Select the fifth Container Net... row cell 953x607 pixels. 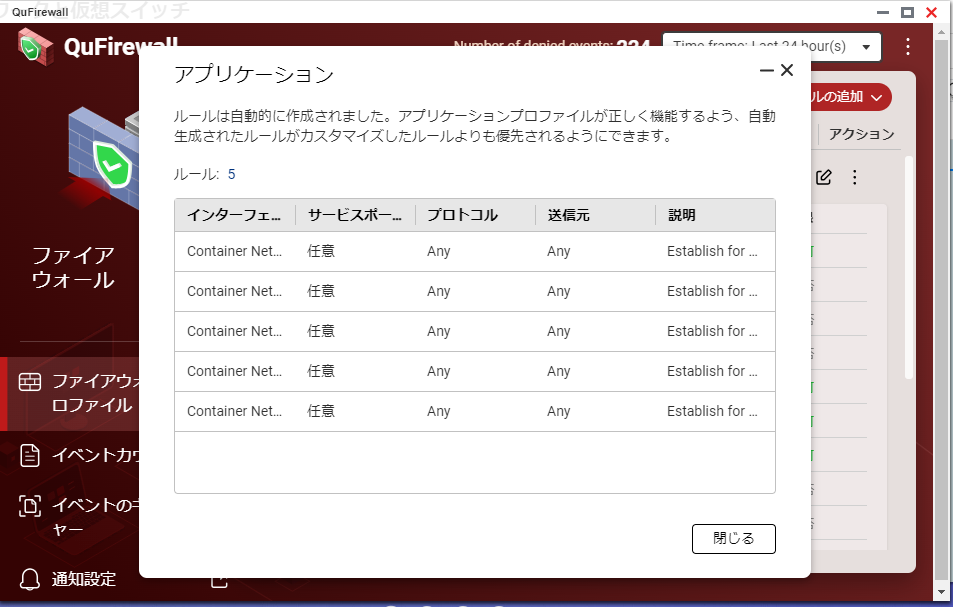235,411
